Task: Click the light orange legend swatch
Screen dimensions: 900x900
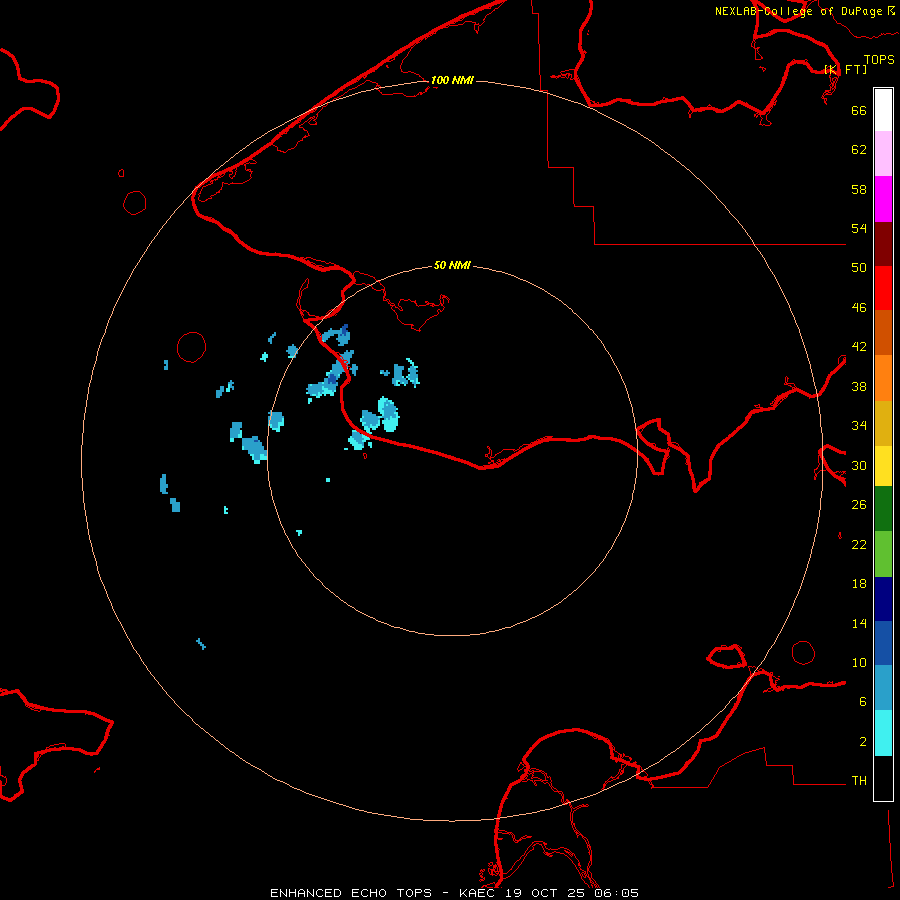Action: point(883,378)
